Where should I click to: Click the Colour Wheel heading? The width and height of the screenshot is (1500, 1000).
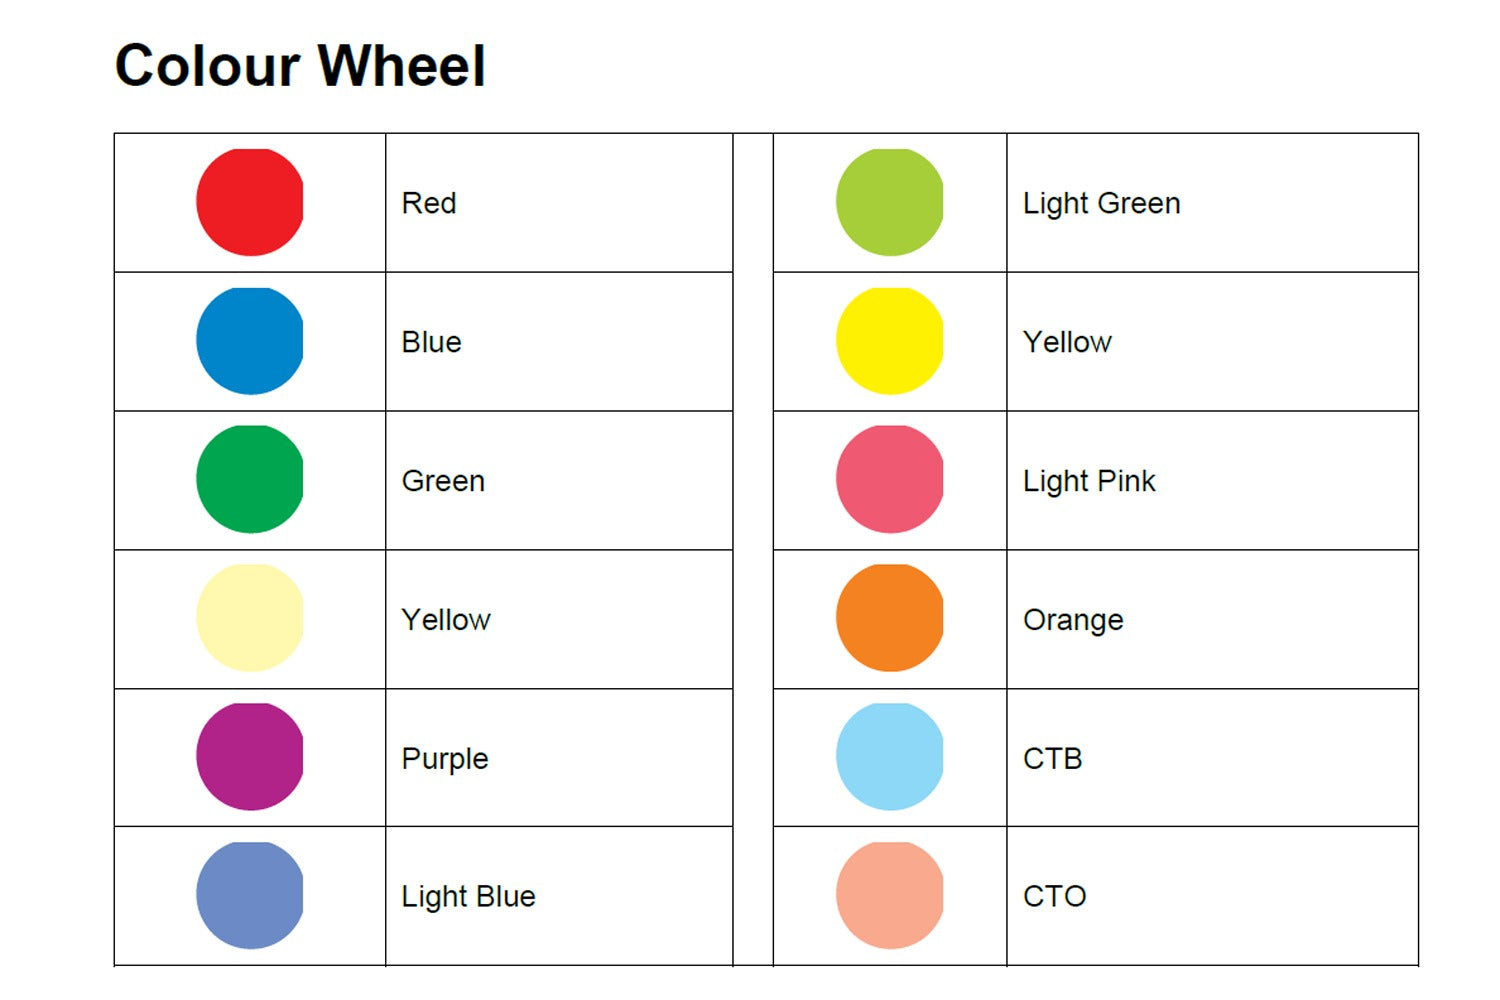[300, 66]
